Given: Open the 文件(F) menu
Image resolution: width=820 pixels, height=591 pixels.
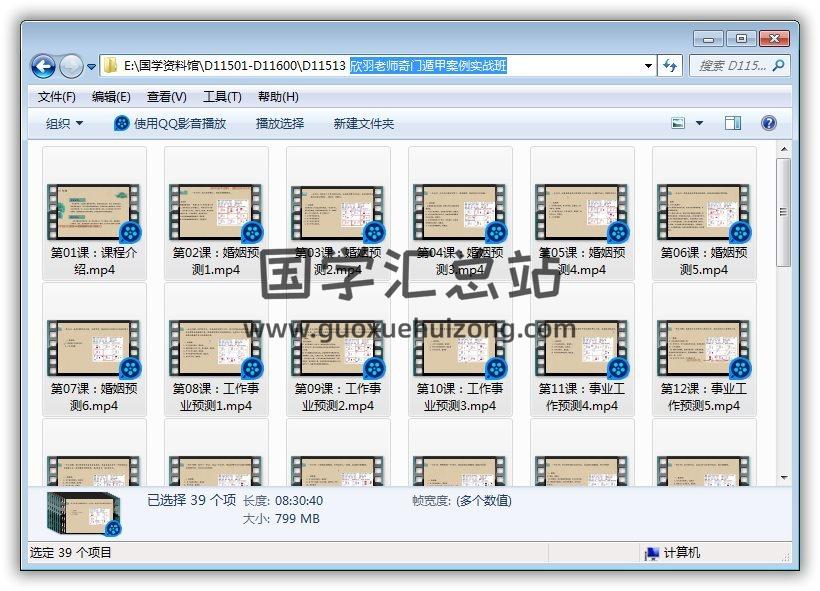Looking at the screenshot, I should [57, 97].
